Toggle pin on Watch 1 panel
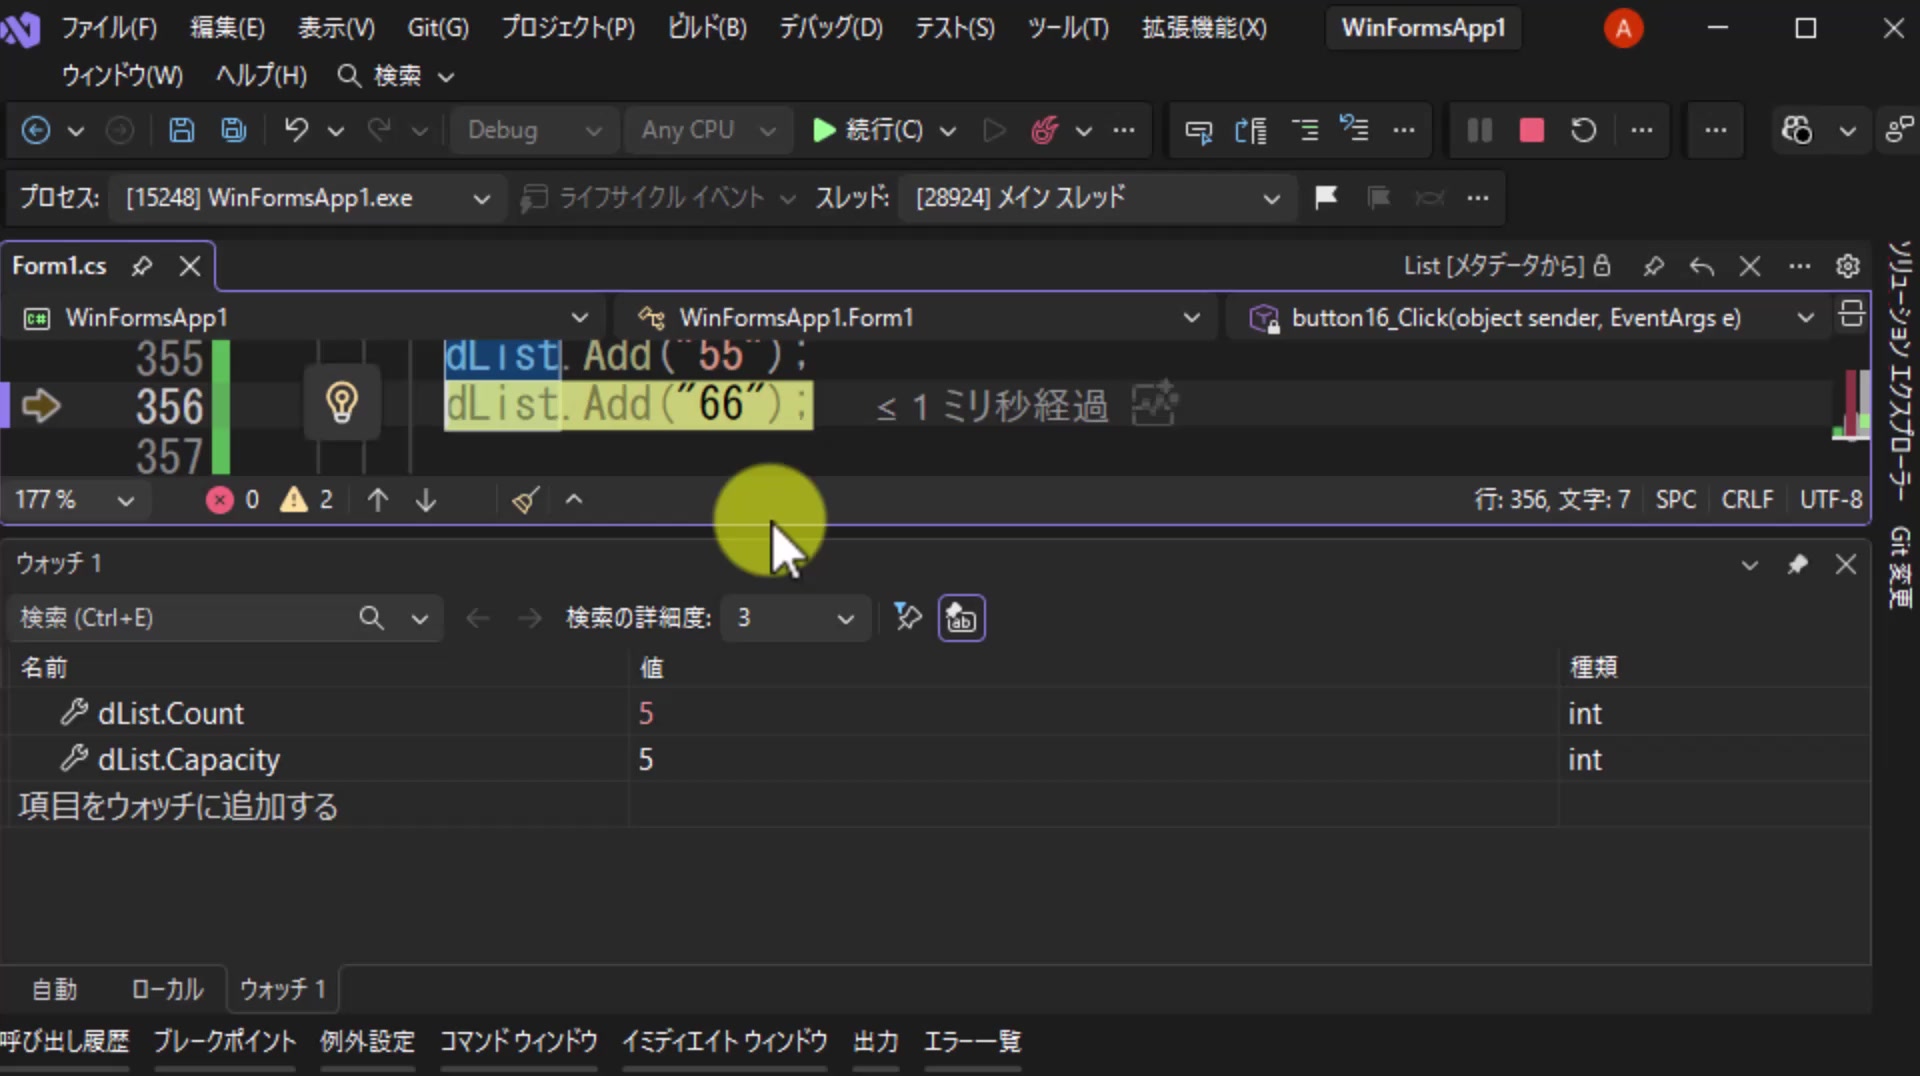 tap(1797, 565)
